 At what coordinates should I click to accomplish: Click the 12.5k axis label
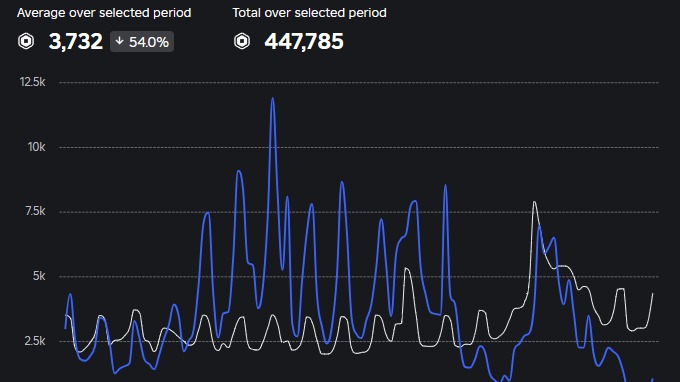point(33,82)
